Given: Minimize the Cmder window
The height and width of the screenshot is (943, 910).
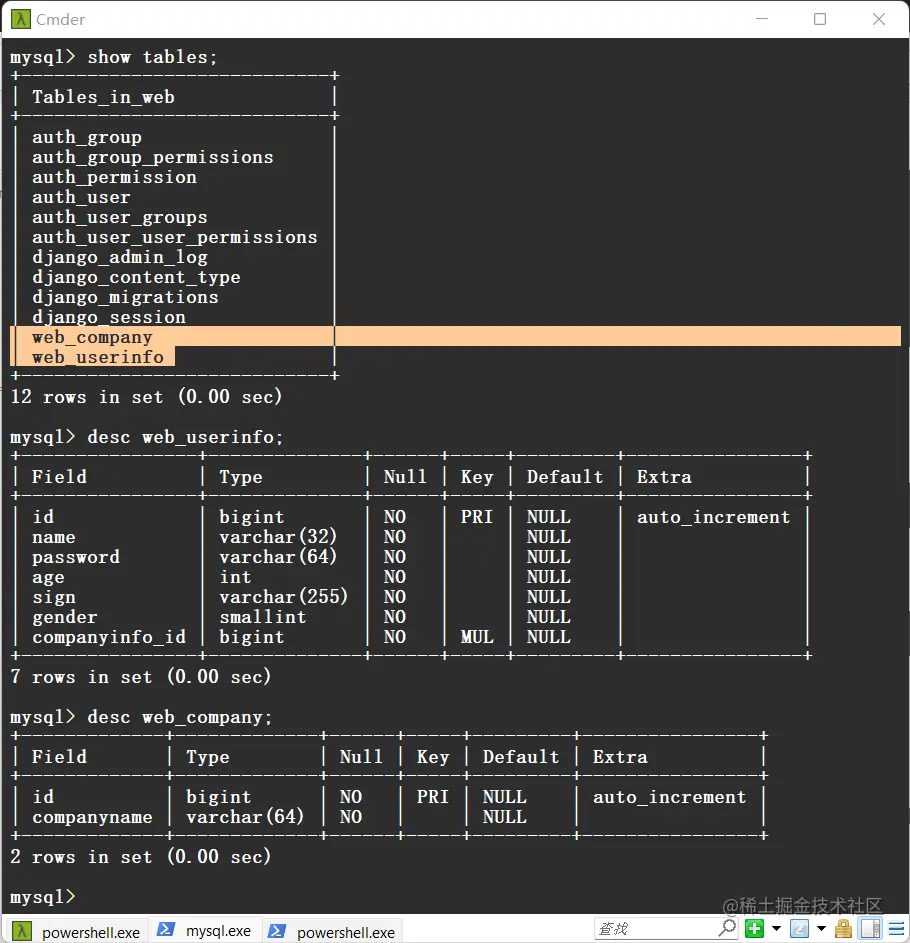Looking at the screenshot, I should tap(762, 19).
